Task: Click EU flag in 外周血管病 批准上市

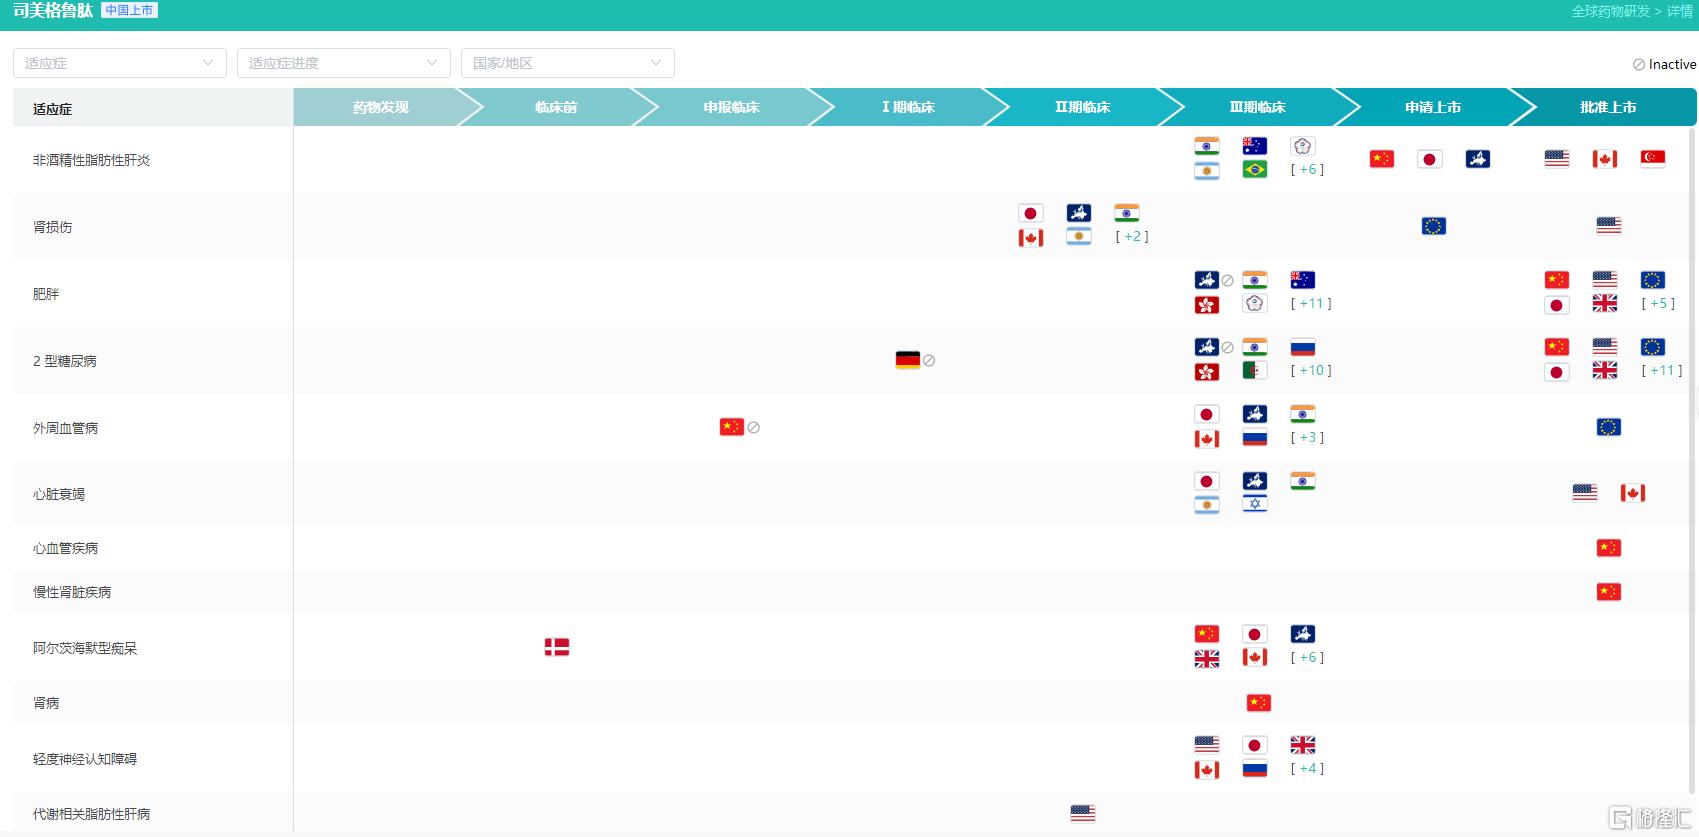Action: [1609, 427]
